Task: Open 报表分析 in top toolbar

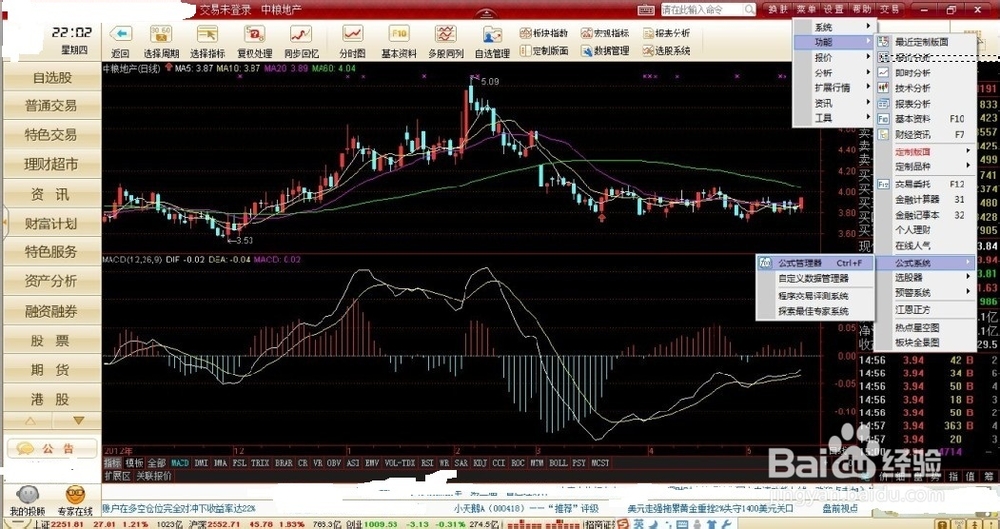Action: (x=666, y=33)
